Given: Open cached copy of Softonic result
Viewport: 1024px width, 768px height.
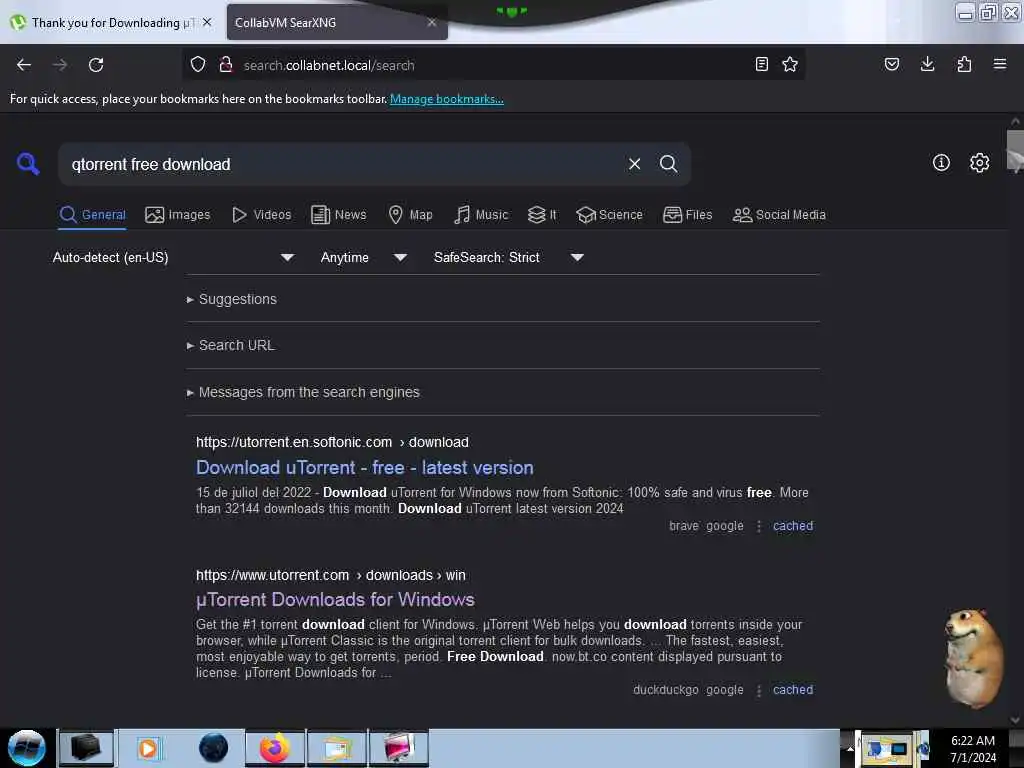Looking at the screenshot, I should pyautogui.click(x=793, y=526).
